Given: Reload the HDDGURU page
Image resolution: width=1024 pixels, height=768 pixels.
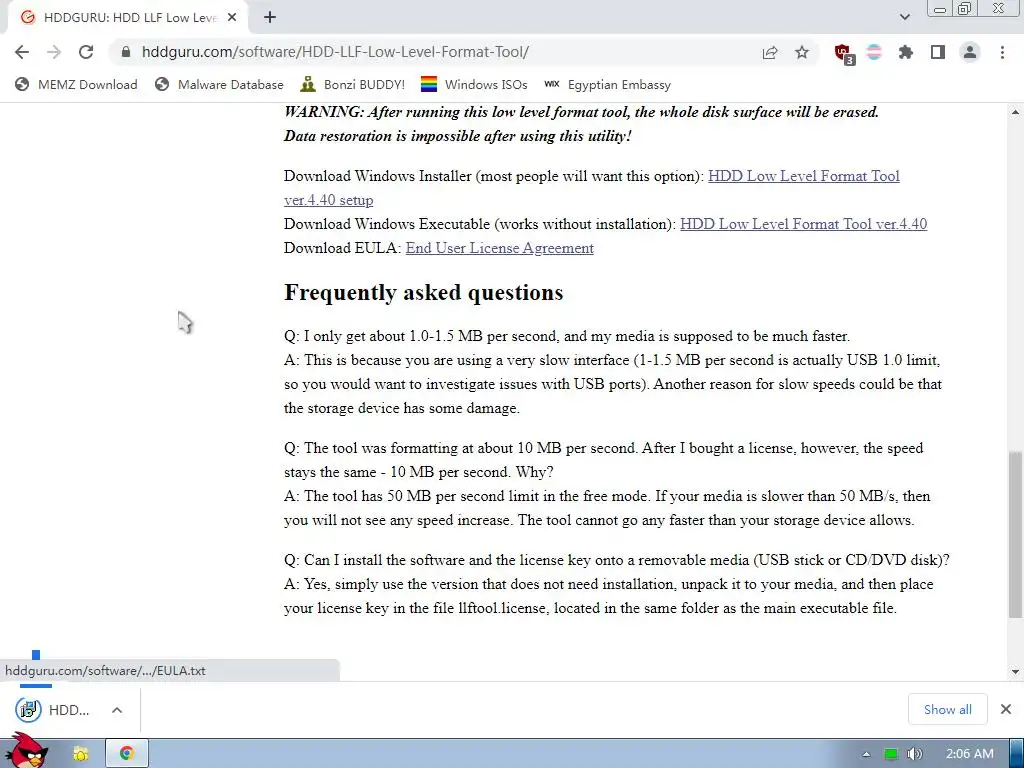Looking at the screenshot, I should click(x=86, y=52).
